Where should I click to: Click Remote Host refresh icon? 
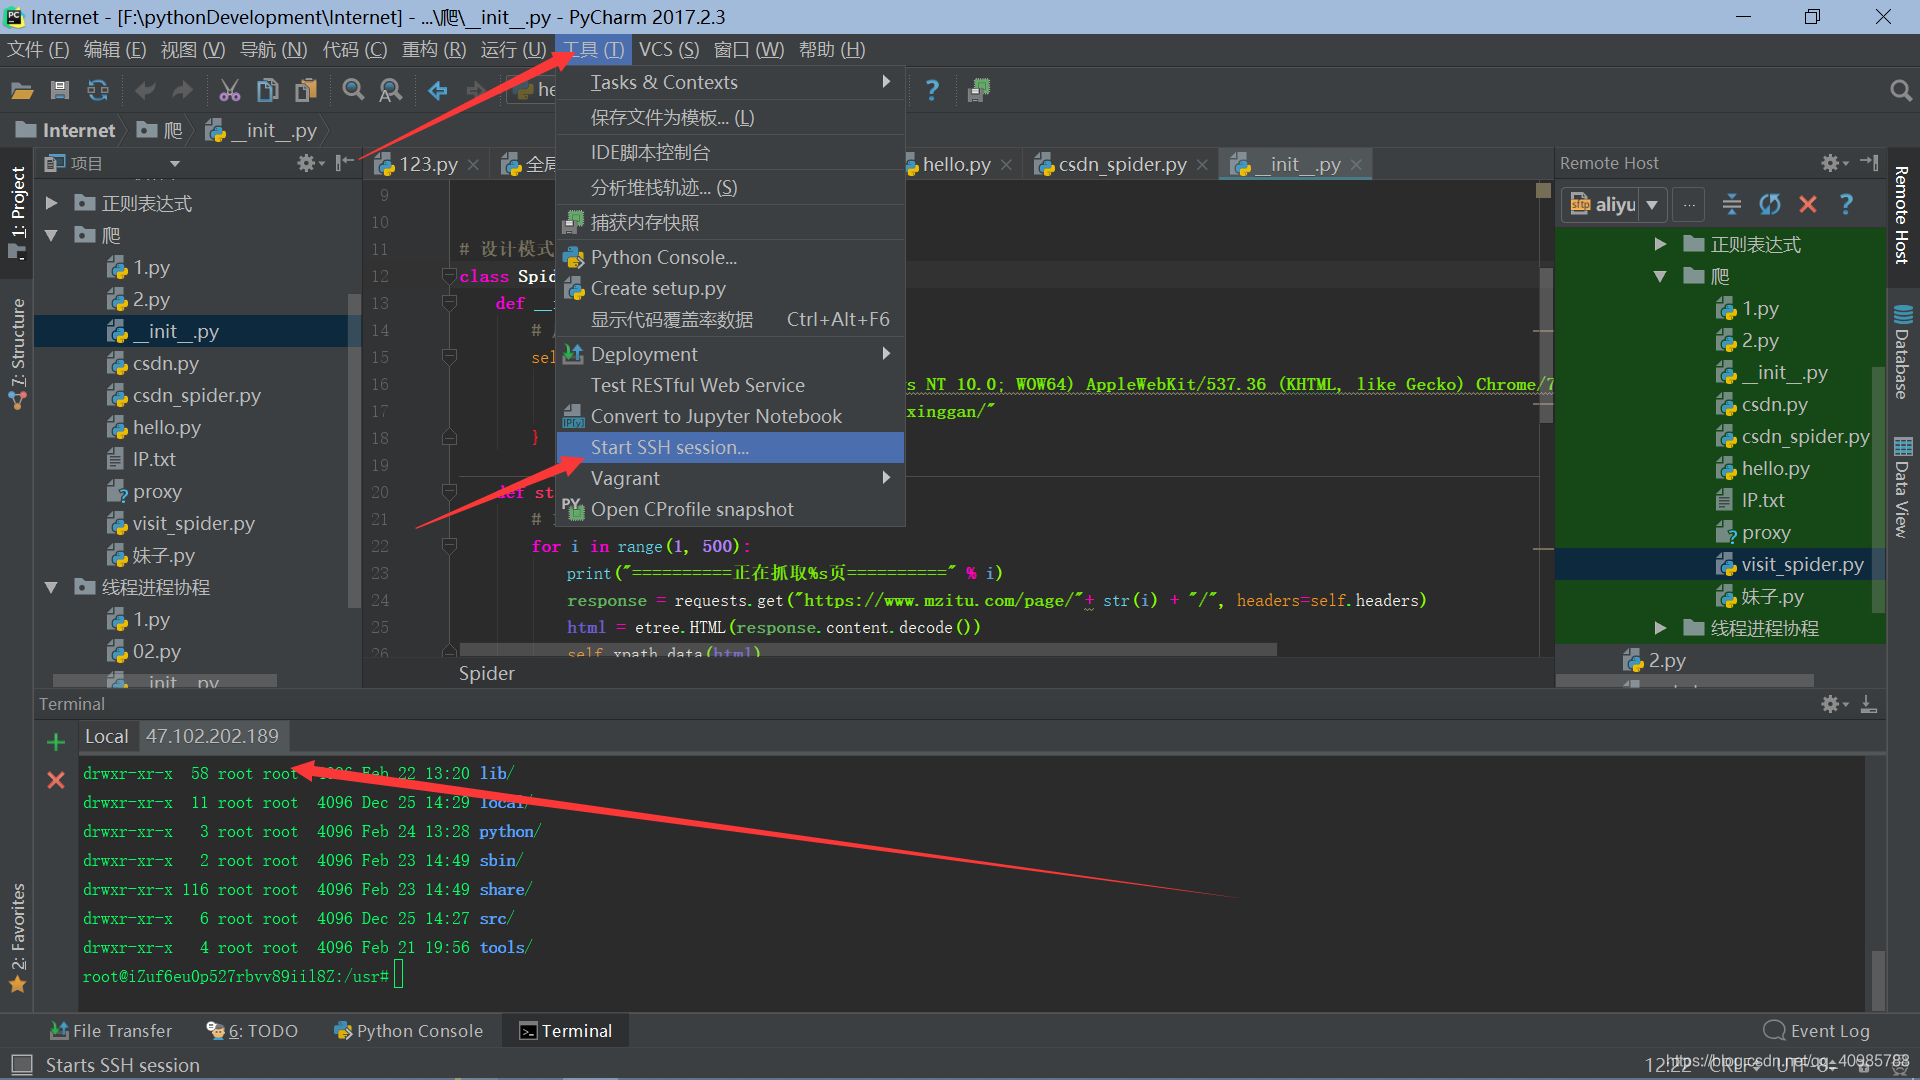pyautogui.click(x=1770, y=204)
